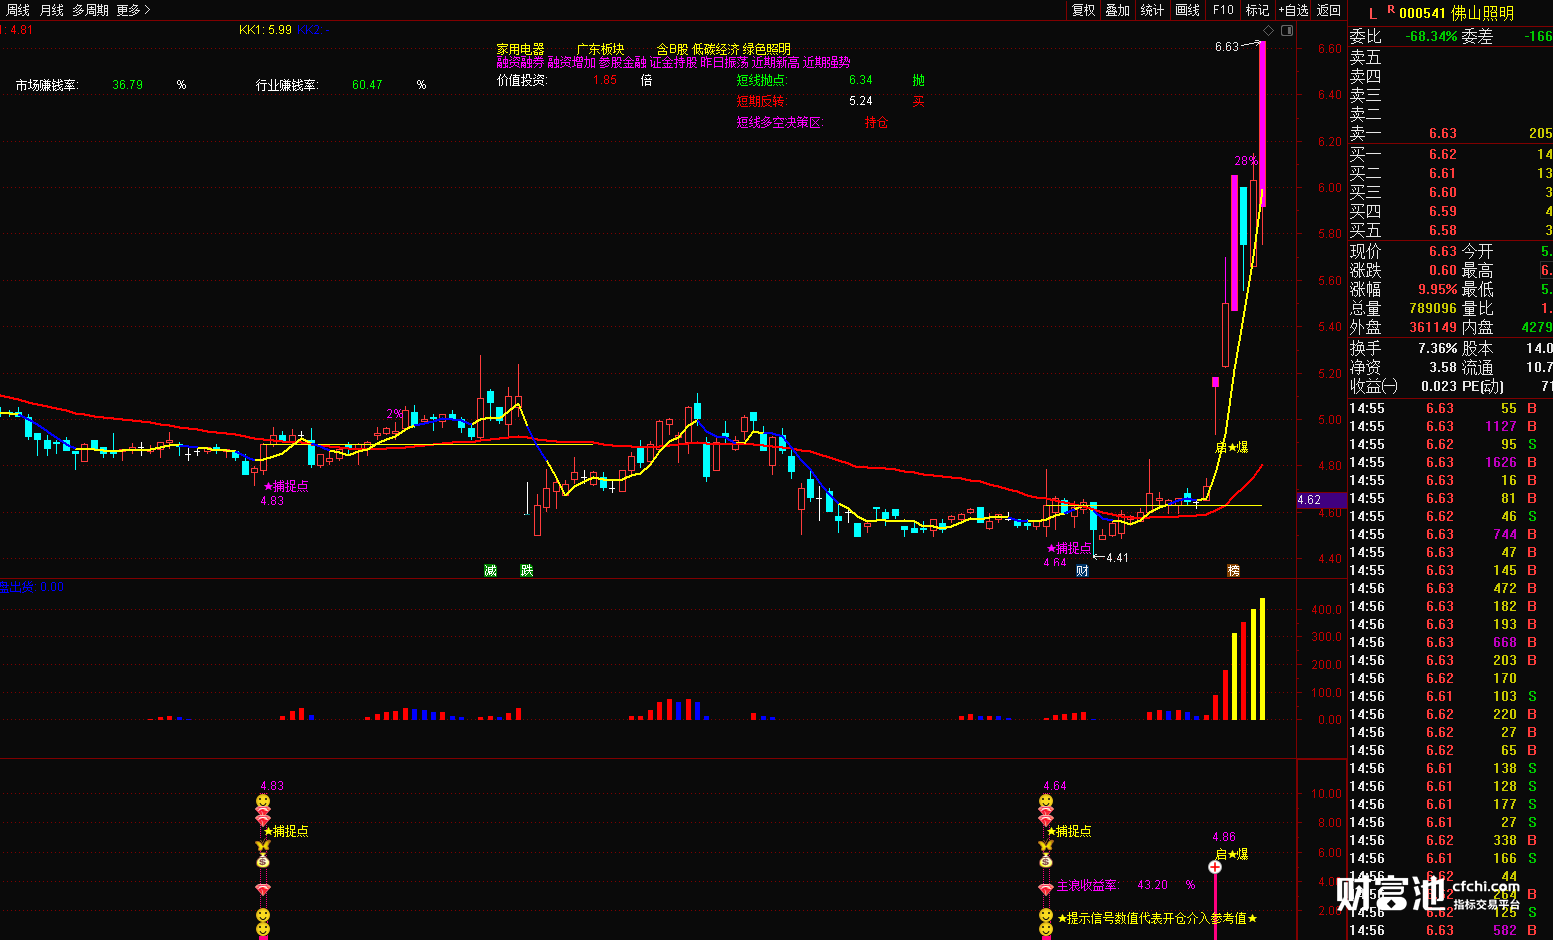
Task: Click the 外盘 361149 value
Action: (1432, 327)
